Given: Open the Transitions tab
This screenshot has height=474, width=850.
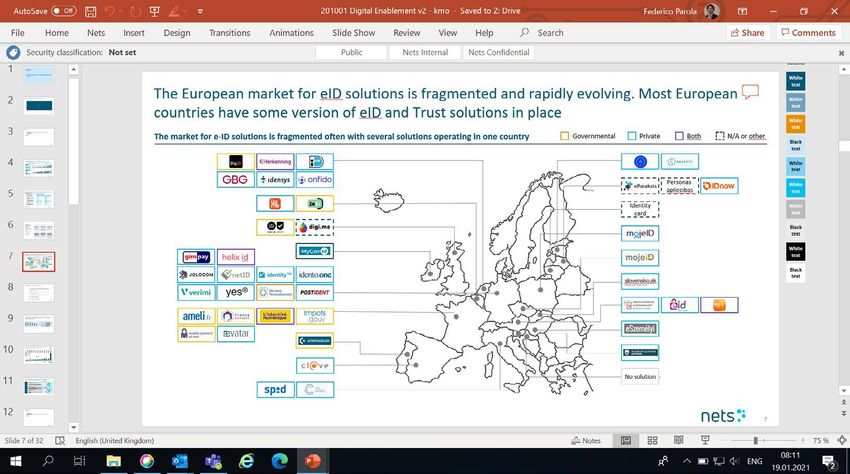Looking at the screenshot, I should pos(230,33).
